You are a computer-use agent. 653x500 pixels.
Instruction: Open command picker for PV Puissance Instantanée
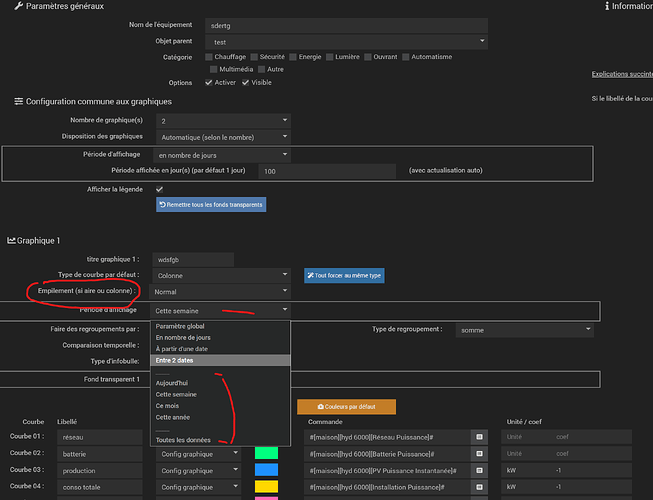point(478,470)
